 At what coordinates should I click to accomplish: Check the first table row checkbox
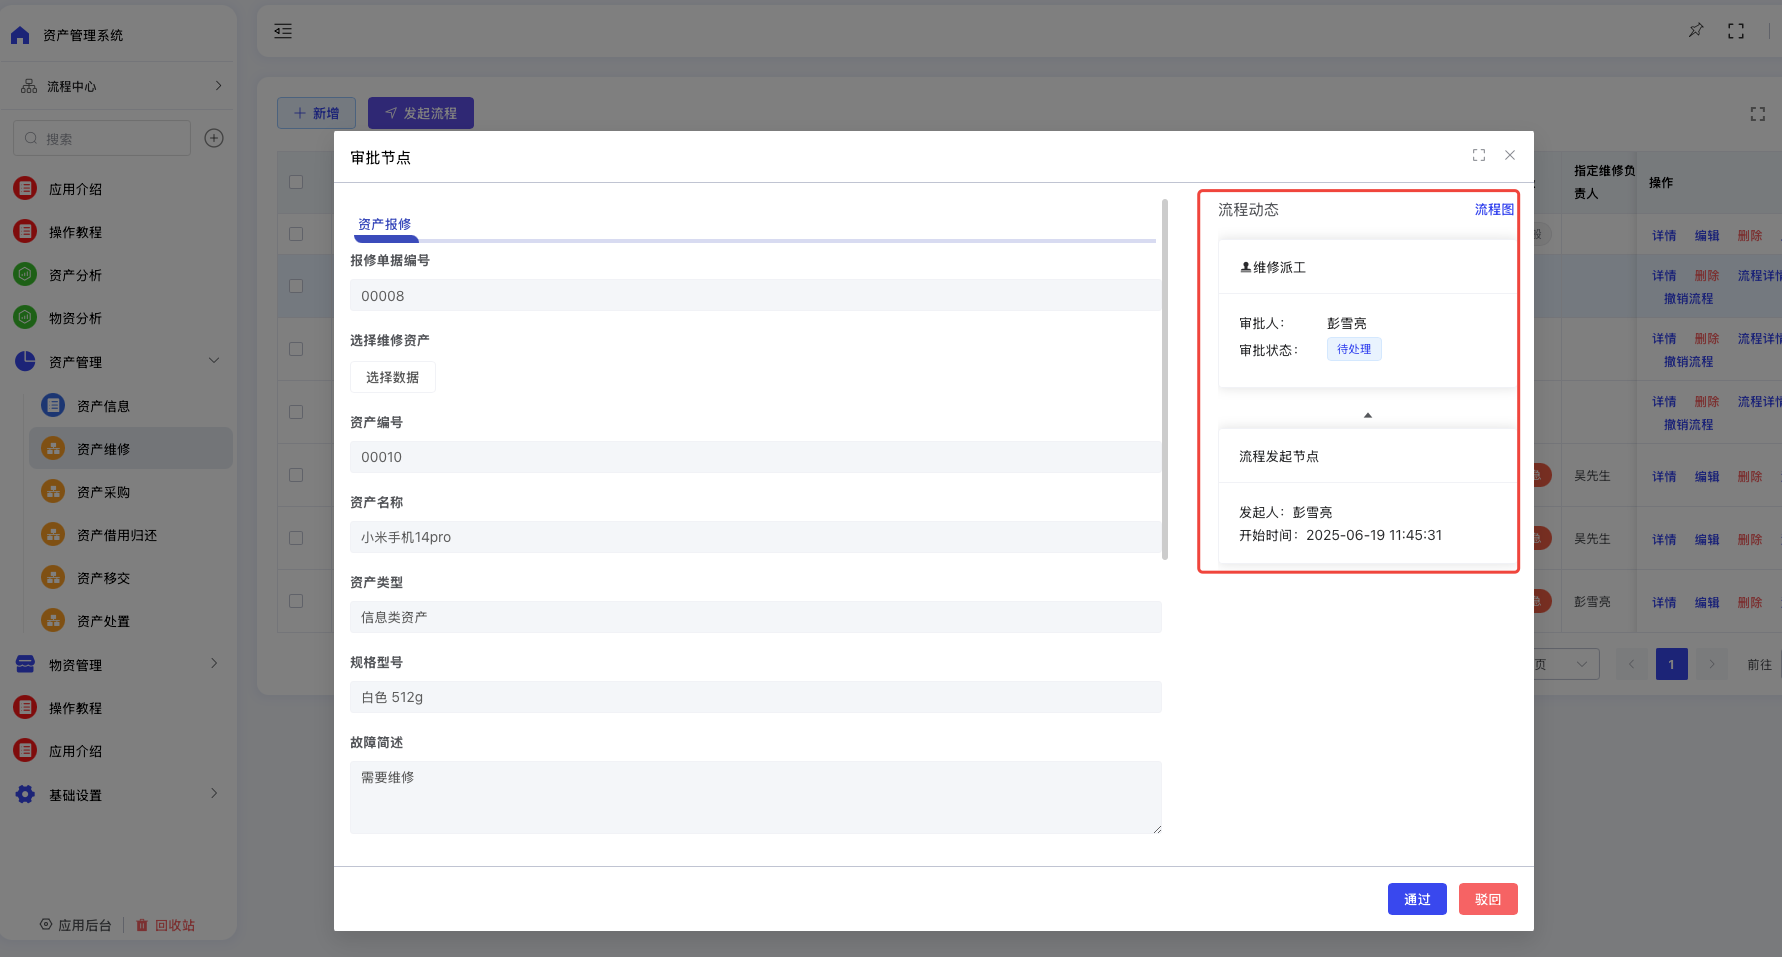[x=296, y=234]
